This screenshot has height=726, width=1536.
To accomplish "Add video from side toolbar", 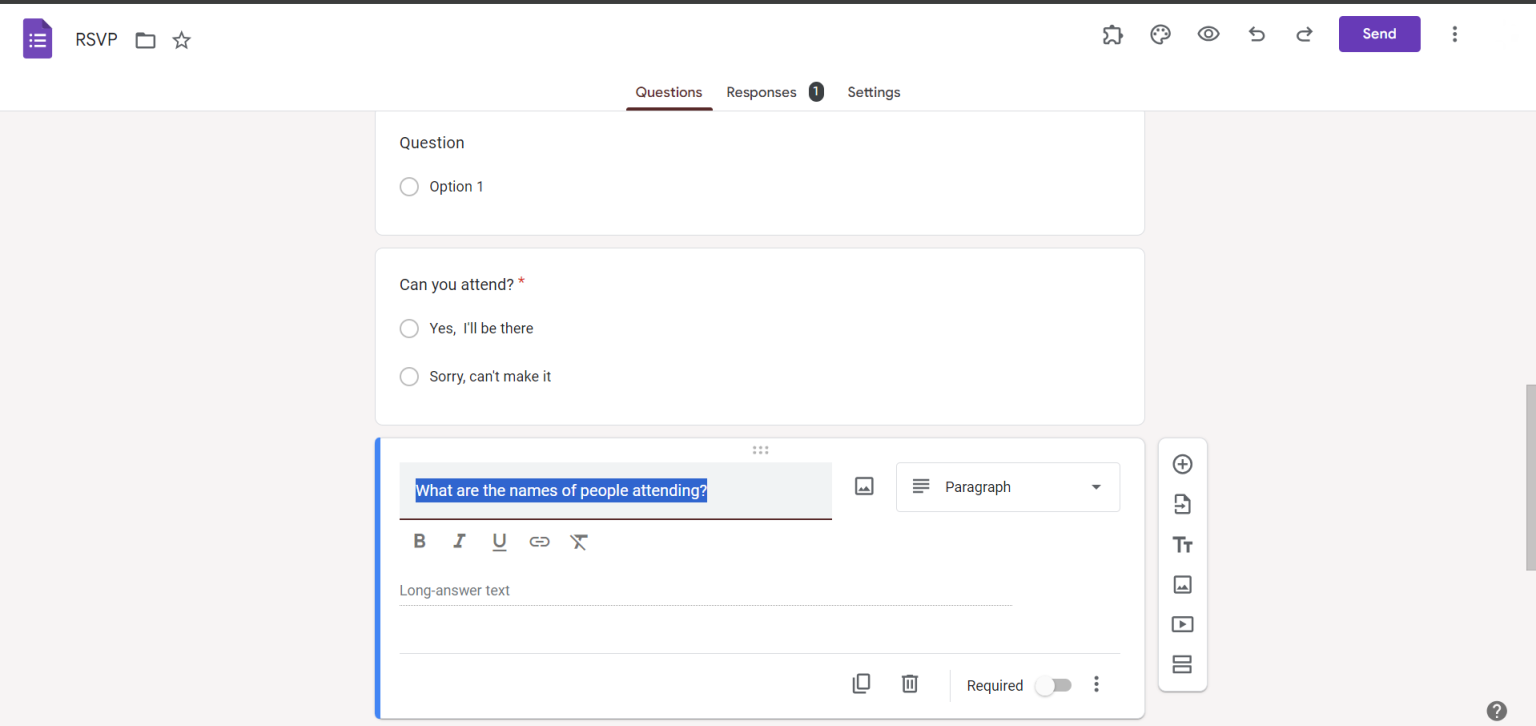I will 1182,624.
